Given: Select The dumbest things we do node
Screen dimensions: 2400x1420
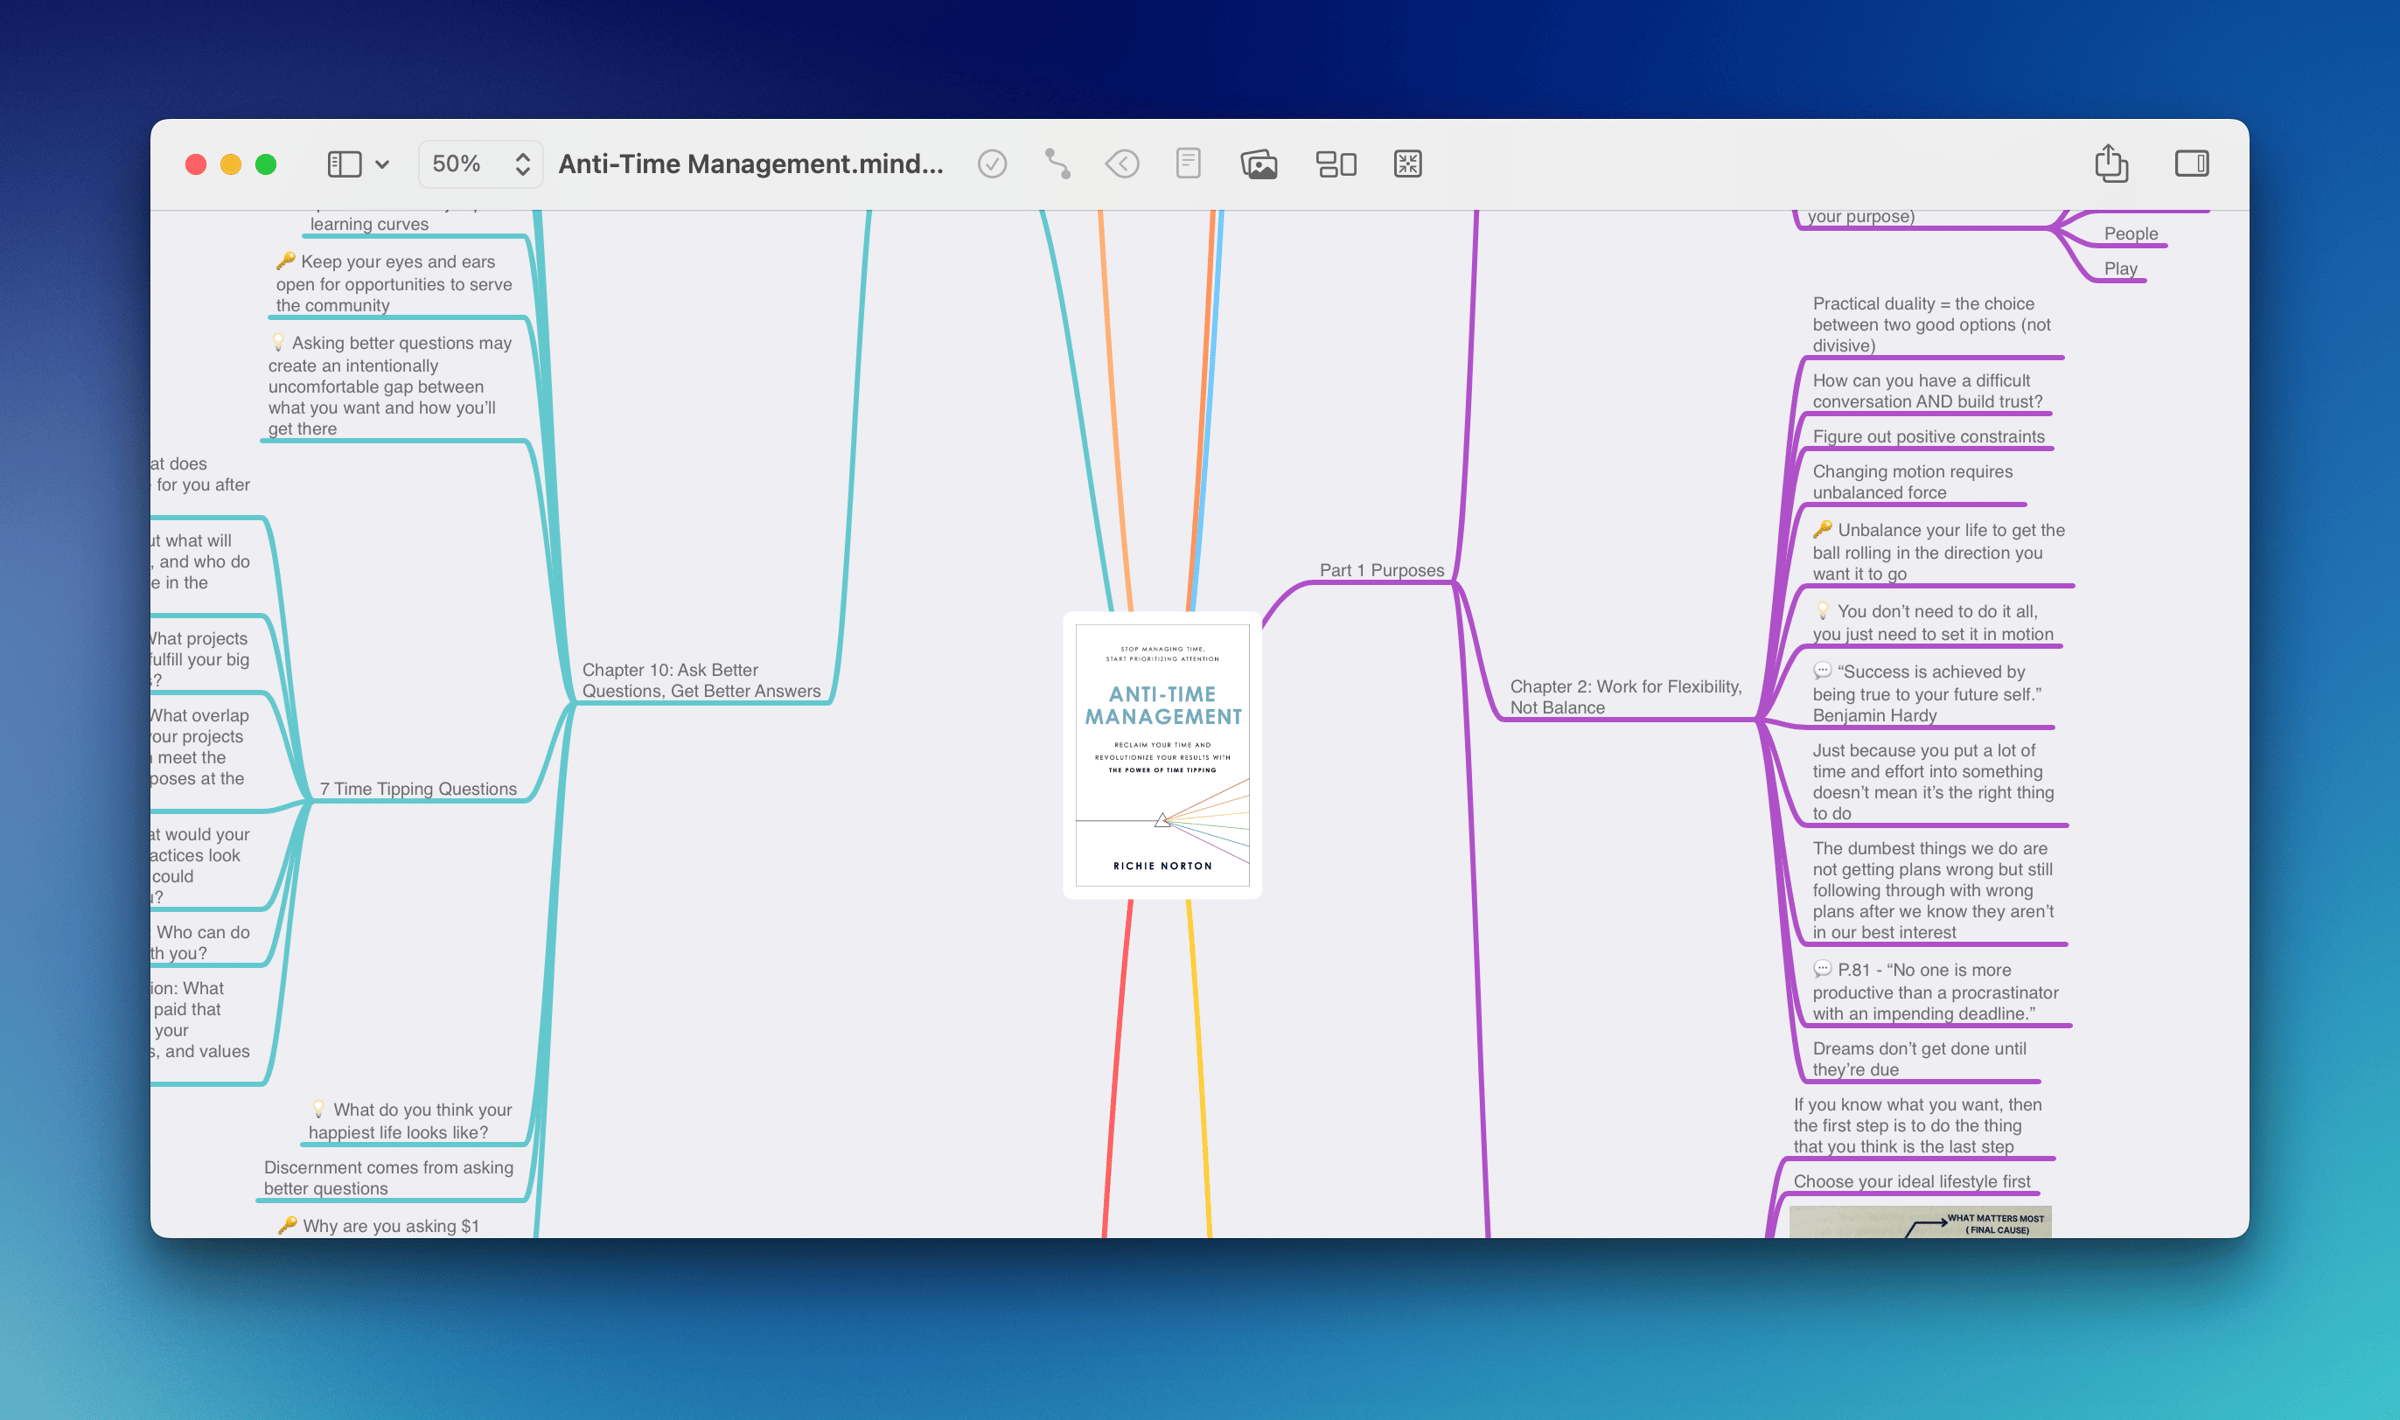Looking at the screenshot, I should 1932,891.
